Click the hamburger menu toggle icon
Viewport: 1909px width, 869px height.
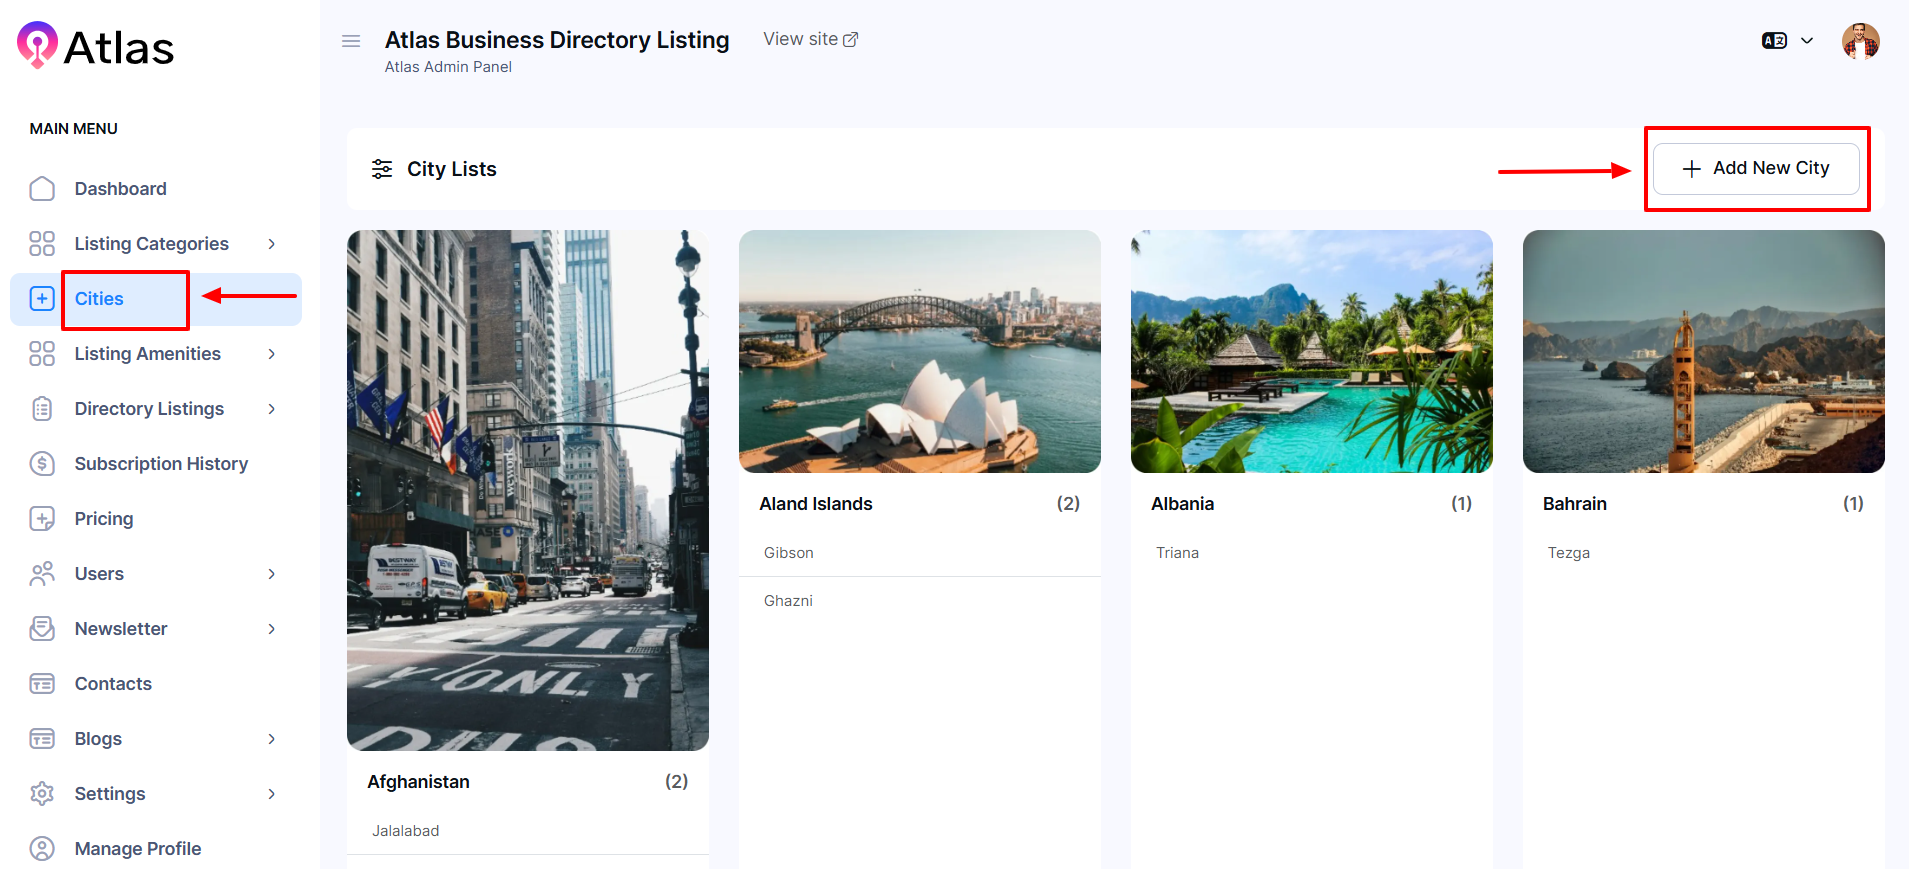click(351, 41)
